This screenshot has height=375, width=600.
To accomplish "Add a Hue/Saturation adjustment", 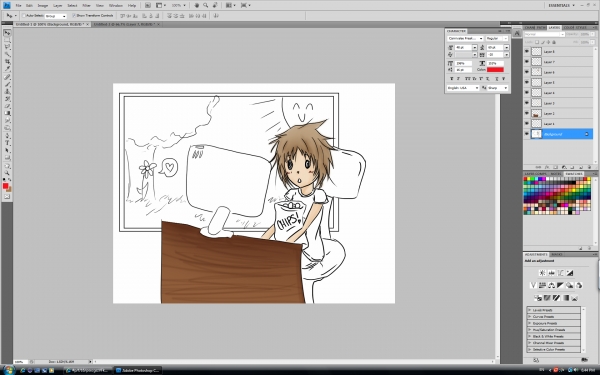I will tap(542, 285).
